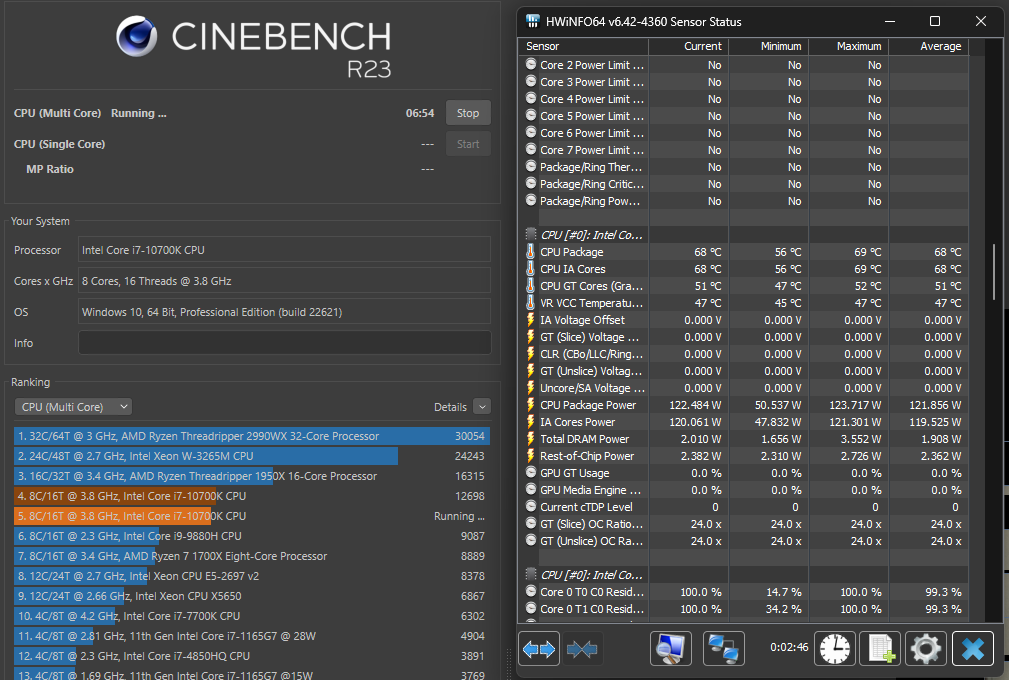The width and height of the screenshot is (1009, 680).
Task: Click the HWiNFO expand arrows icon
Action: pyautogui.click(x=539, y=649)
